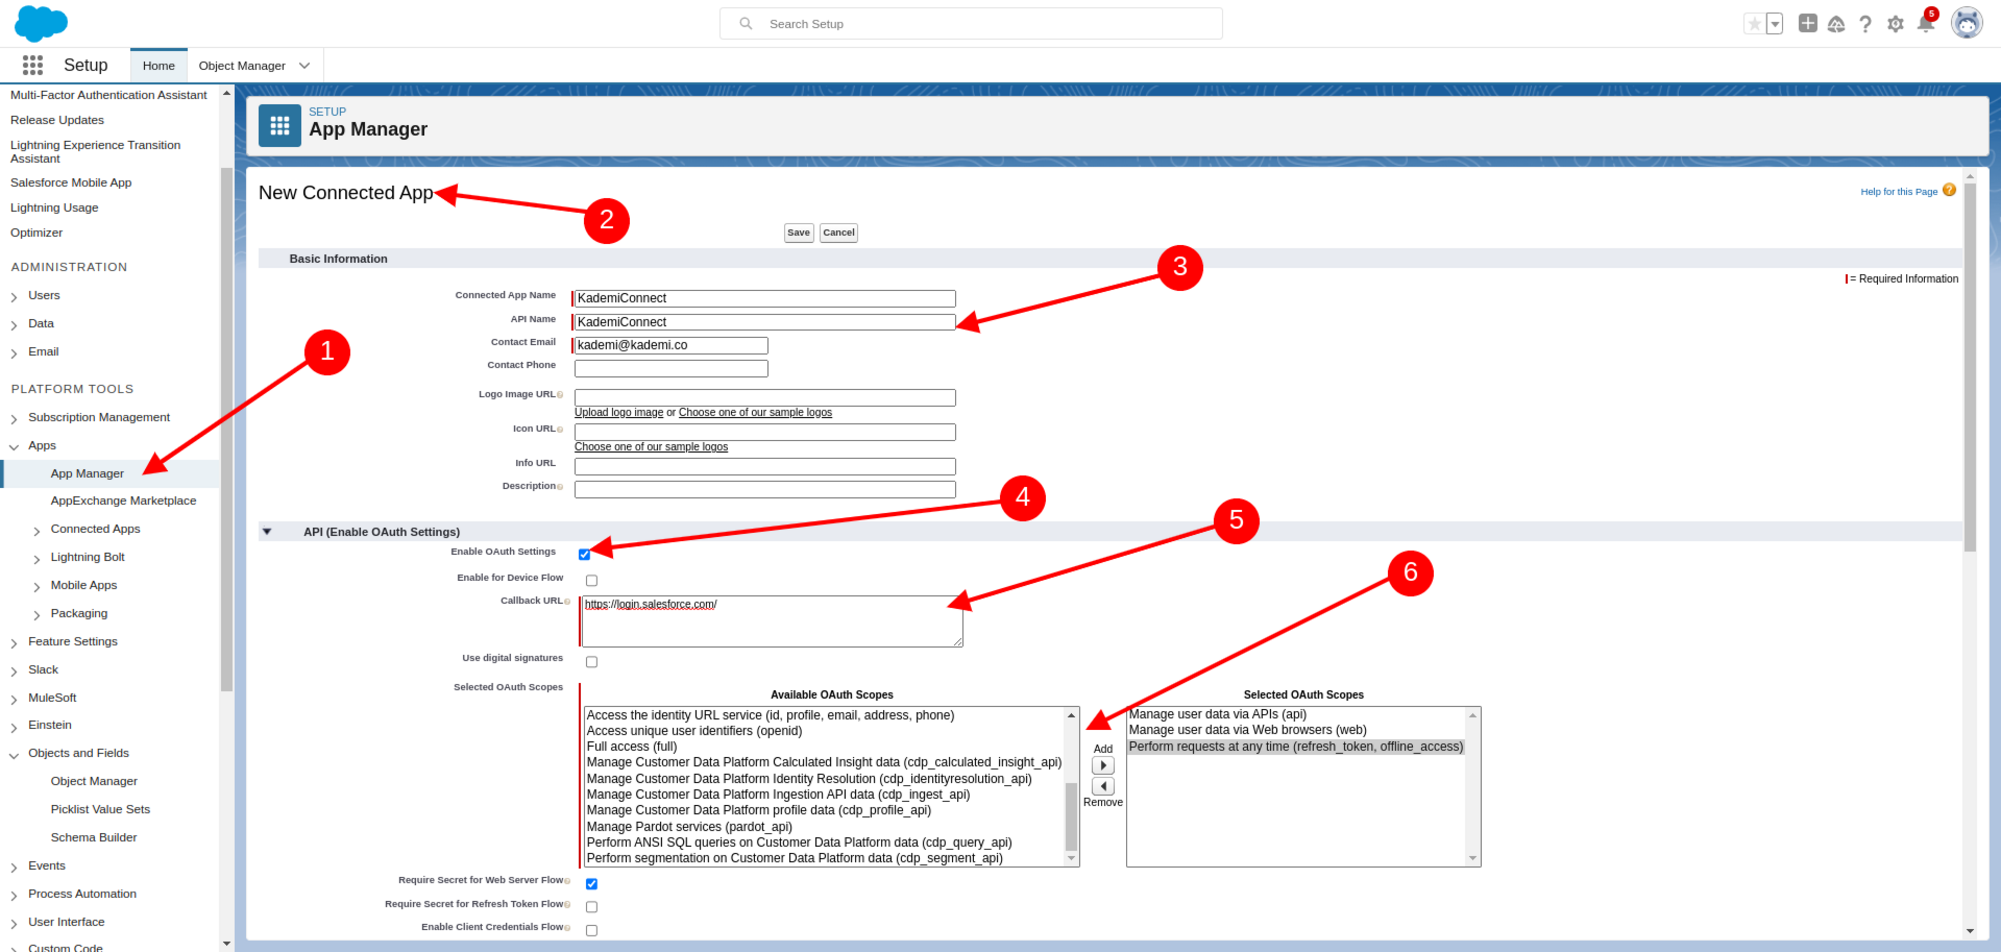Click the Contact Phone field
2001x952 pixels.
pyautogui.click(x=671, y=368)
